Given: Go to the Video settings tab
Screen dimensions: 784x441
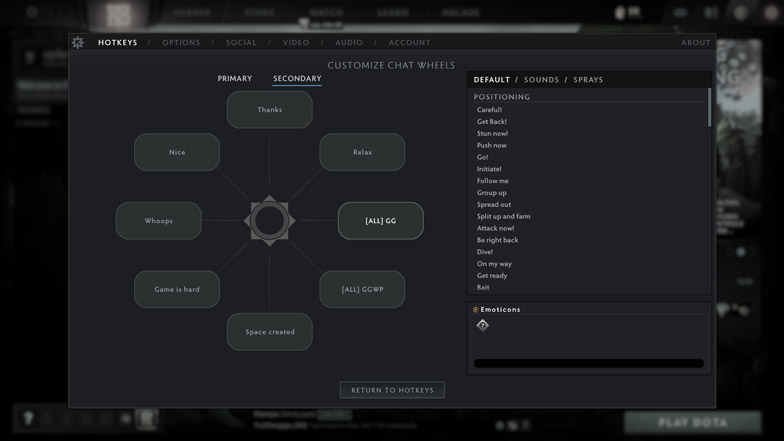Looking at the screenshot, I should tap(296, 42).
